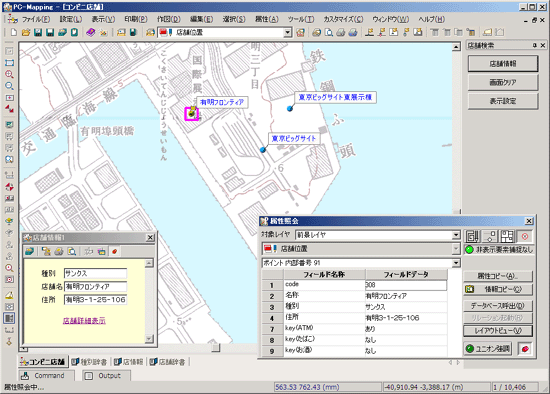Toggle the red circle icon button in 属性照会
Image resolution: width=550 pixels, height=394 pixels.
click(525, 236)
